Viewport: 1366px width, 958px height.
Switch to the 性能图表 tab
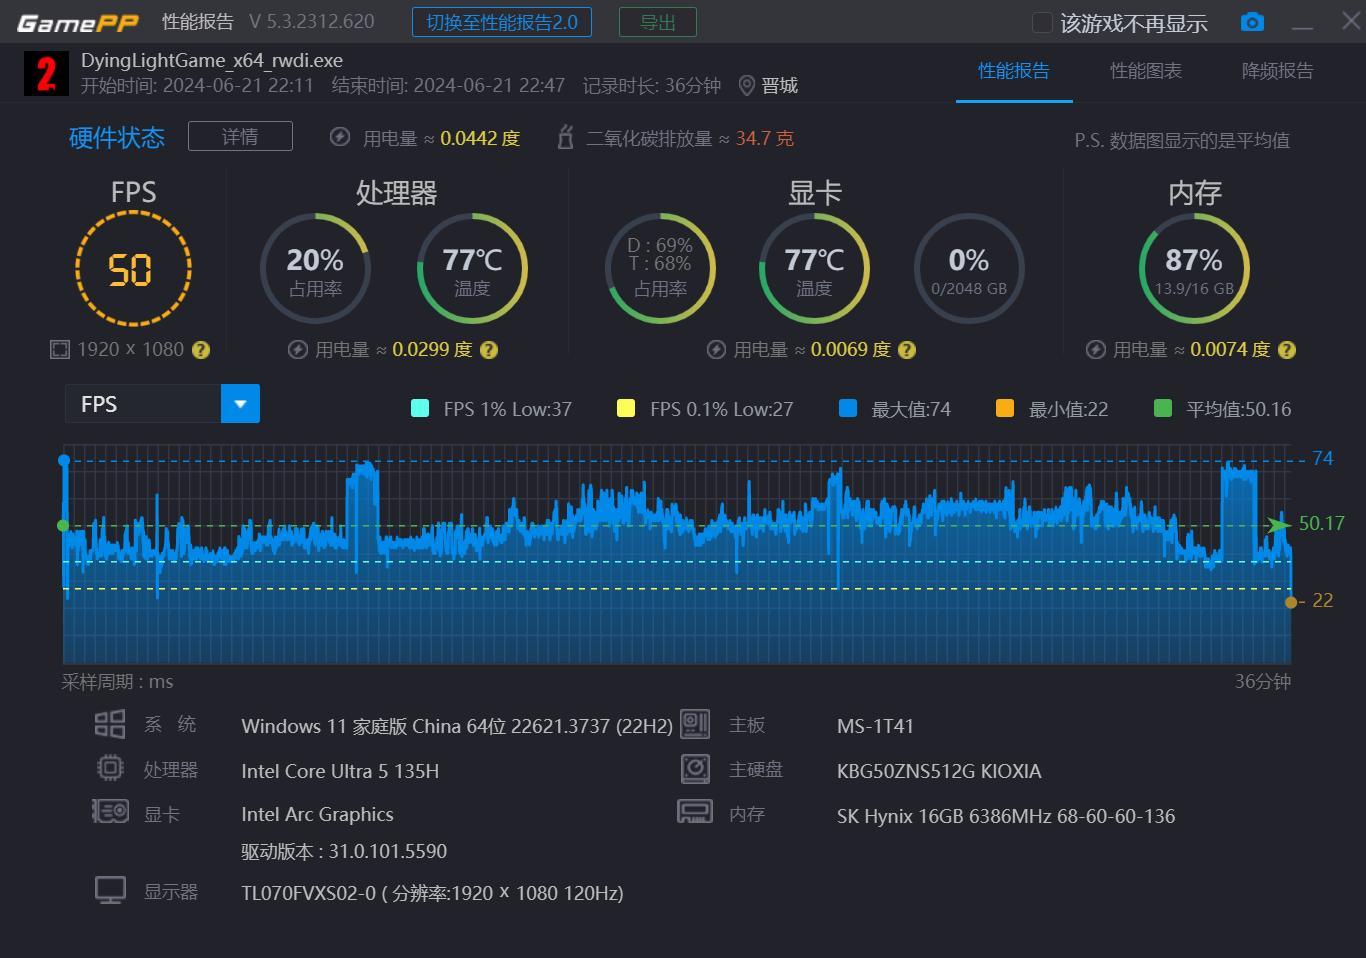point(1146,71)
